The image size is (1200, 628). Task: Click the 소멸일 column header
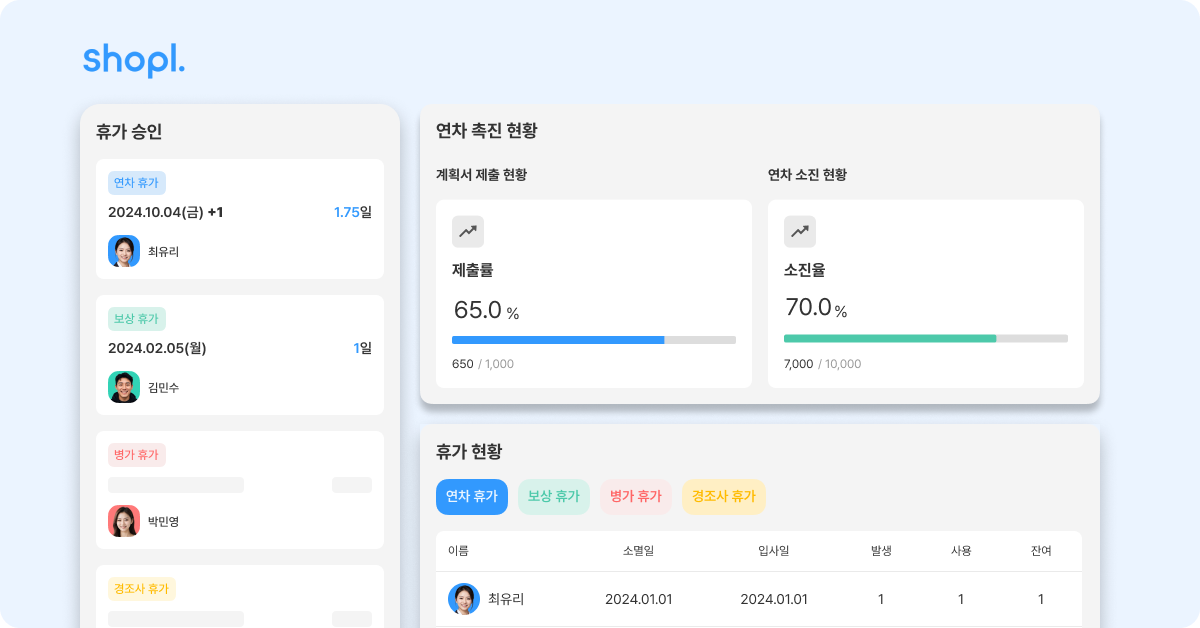point(638,551)
